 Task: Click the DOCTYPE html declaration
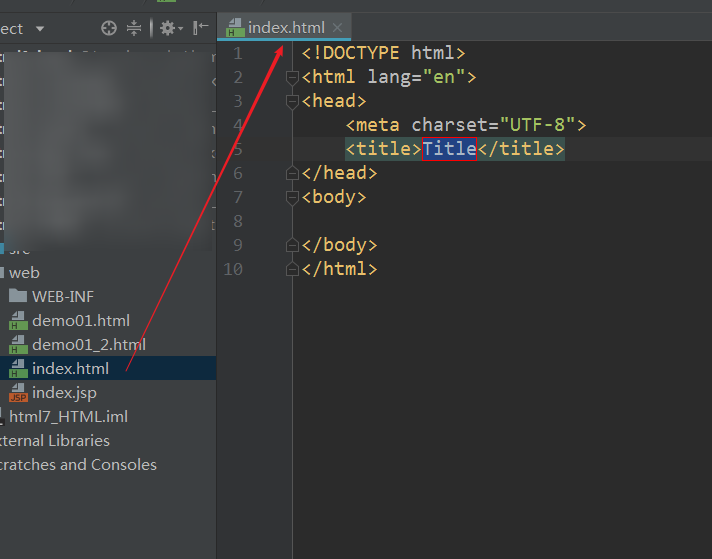383,53
